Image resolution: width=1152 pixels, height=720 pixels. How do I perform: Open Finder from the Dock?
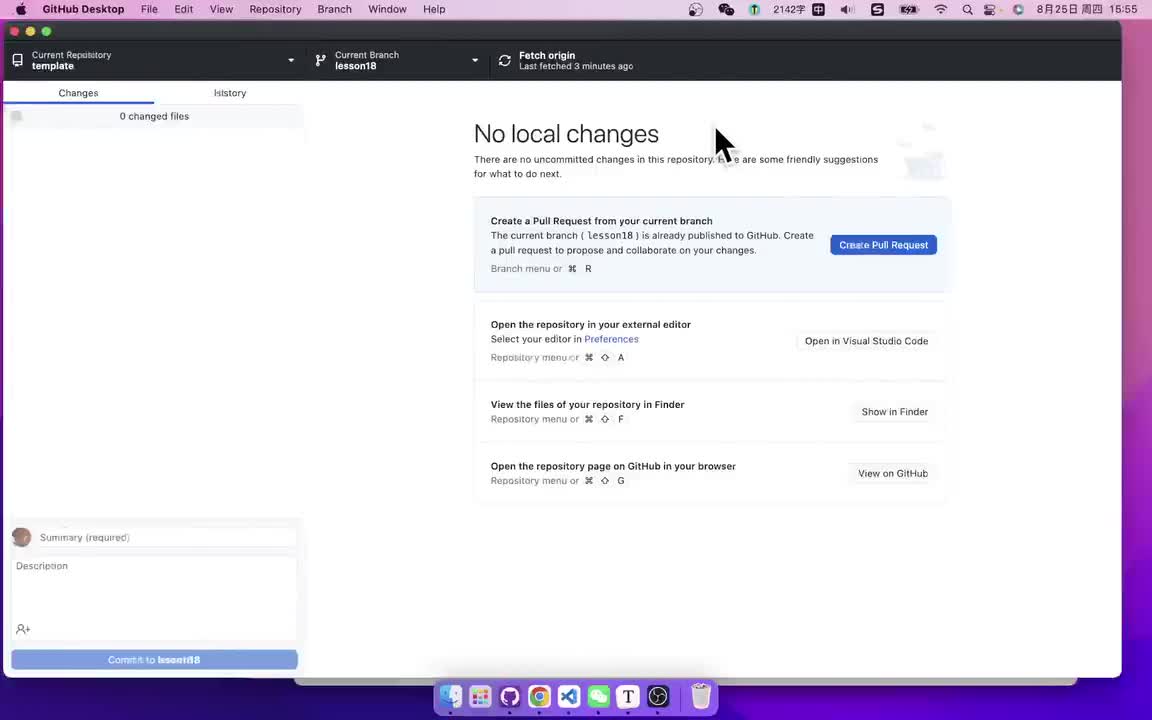[x=450, y=696]
